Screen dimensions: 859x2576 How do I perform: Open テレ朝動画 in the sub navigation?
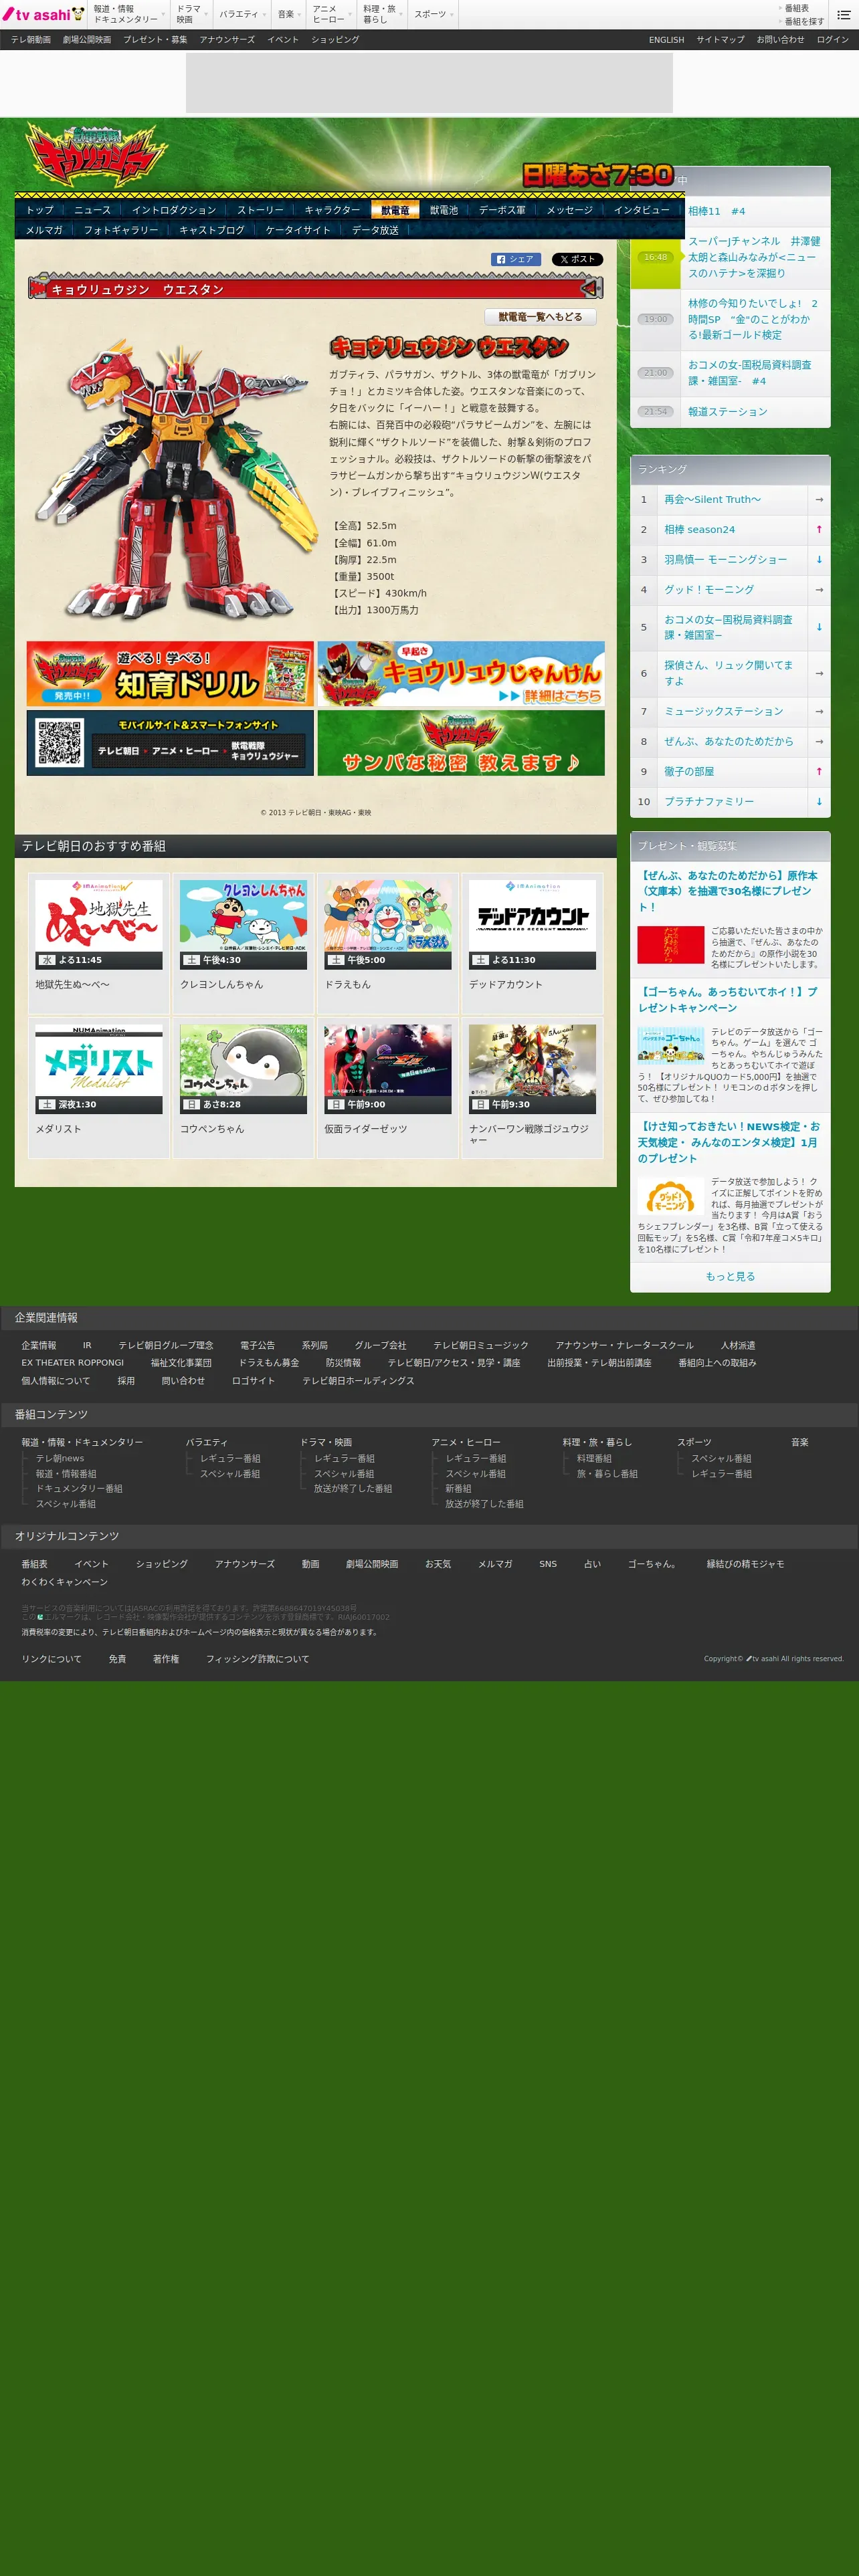[31, 40]
